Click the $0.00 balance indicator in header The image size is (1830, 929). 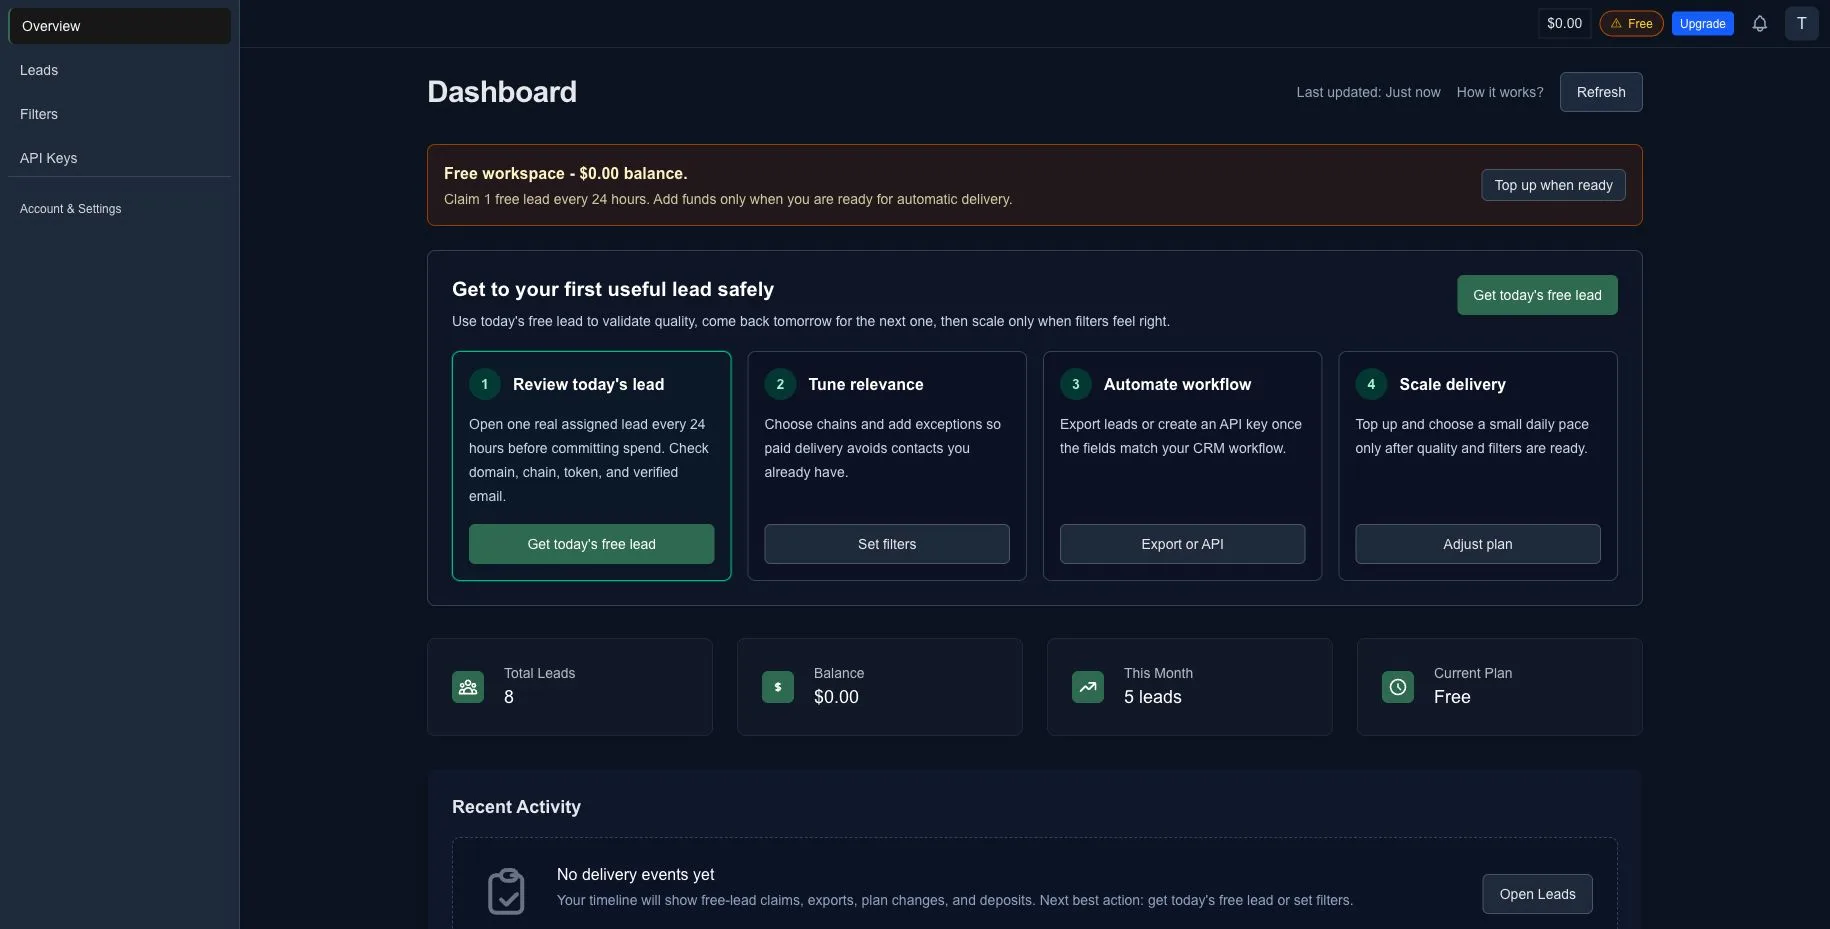tap(1564, 24)
